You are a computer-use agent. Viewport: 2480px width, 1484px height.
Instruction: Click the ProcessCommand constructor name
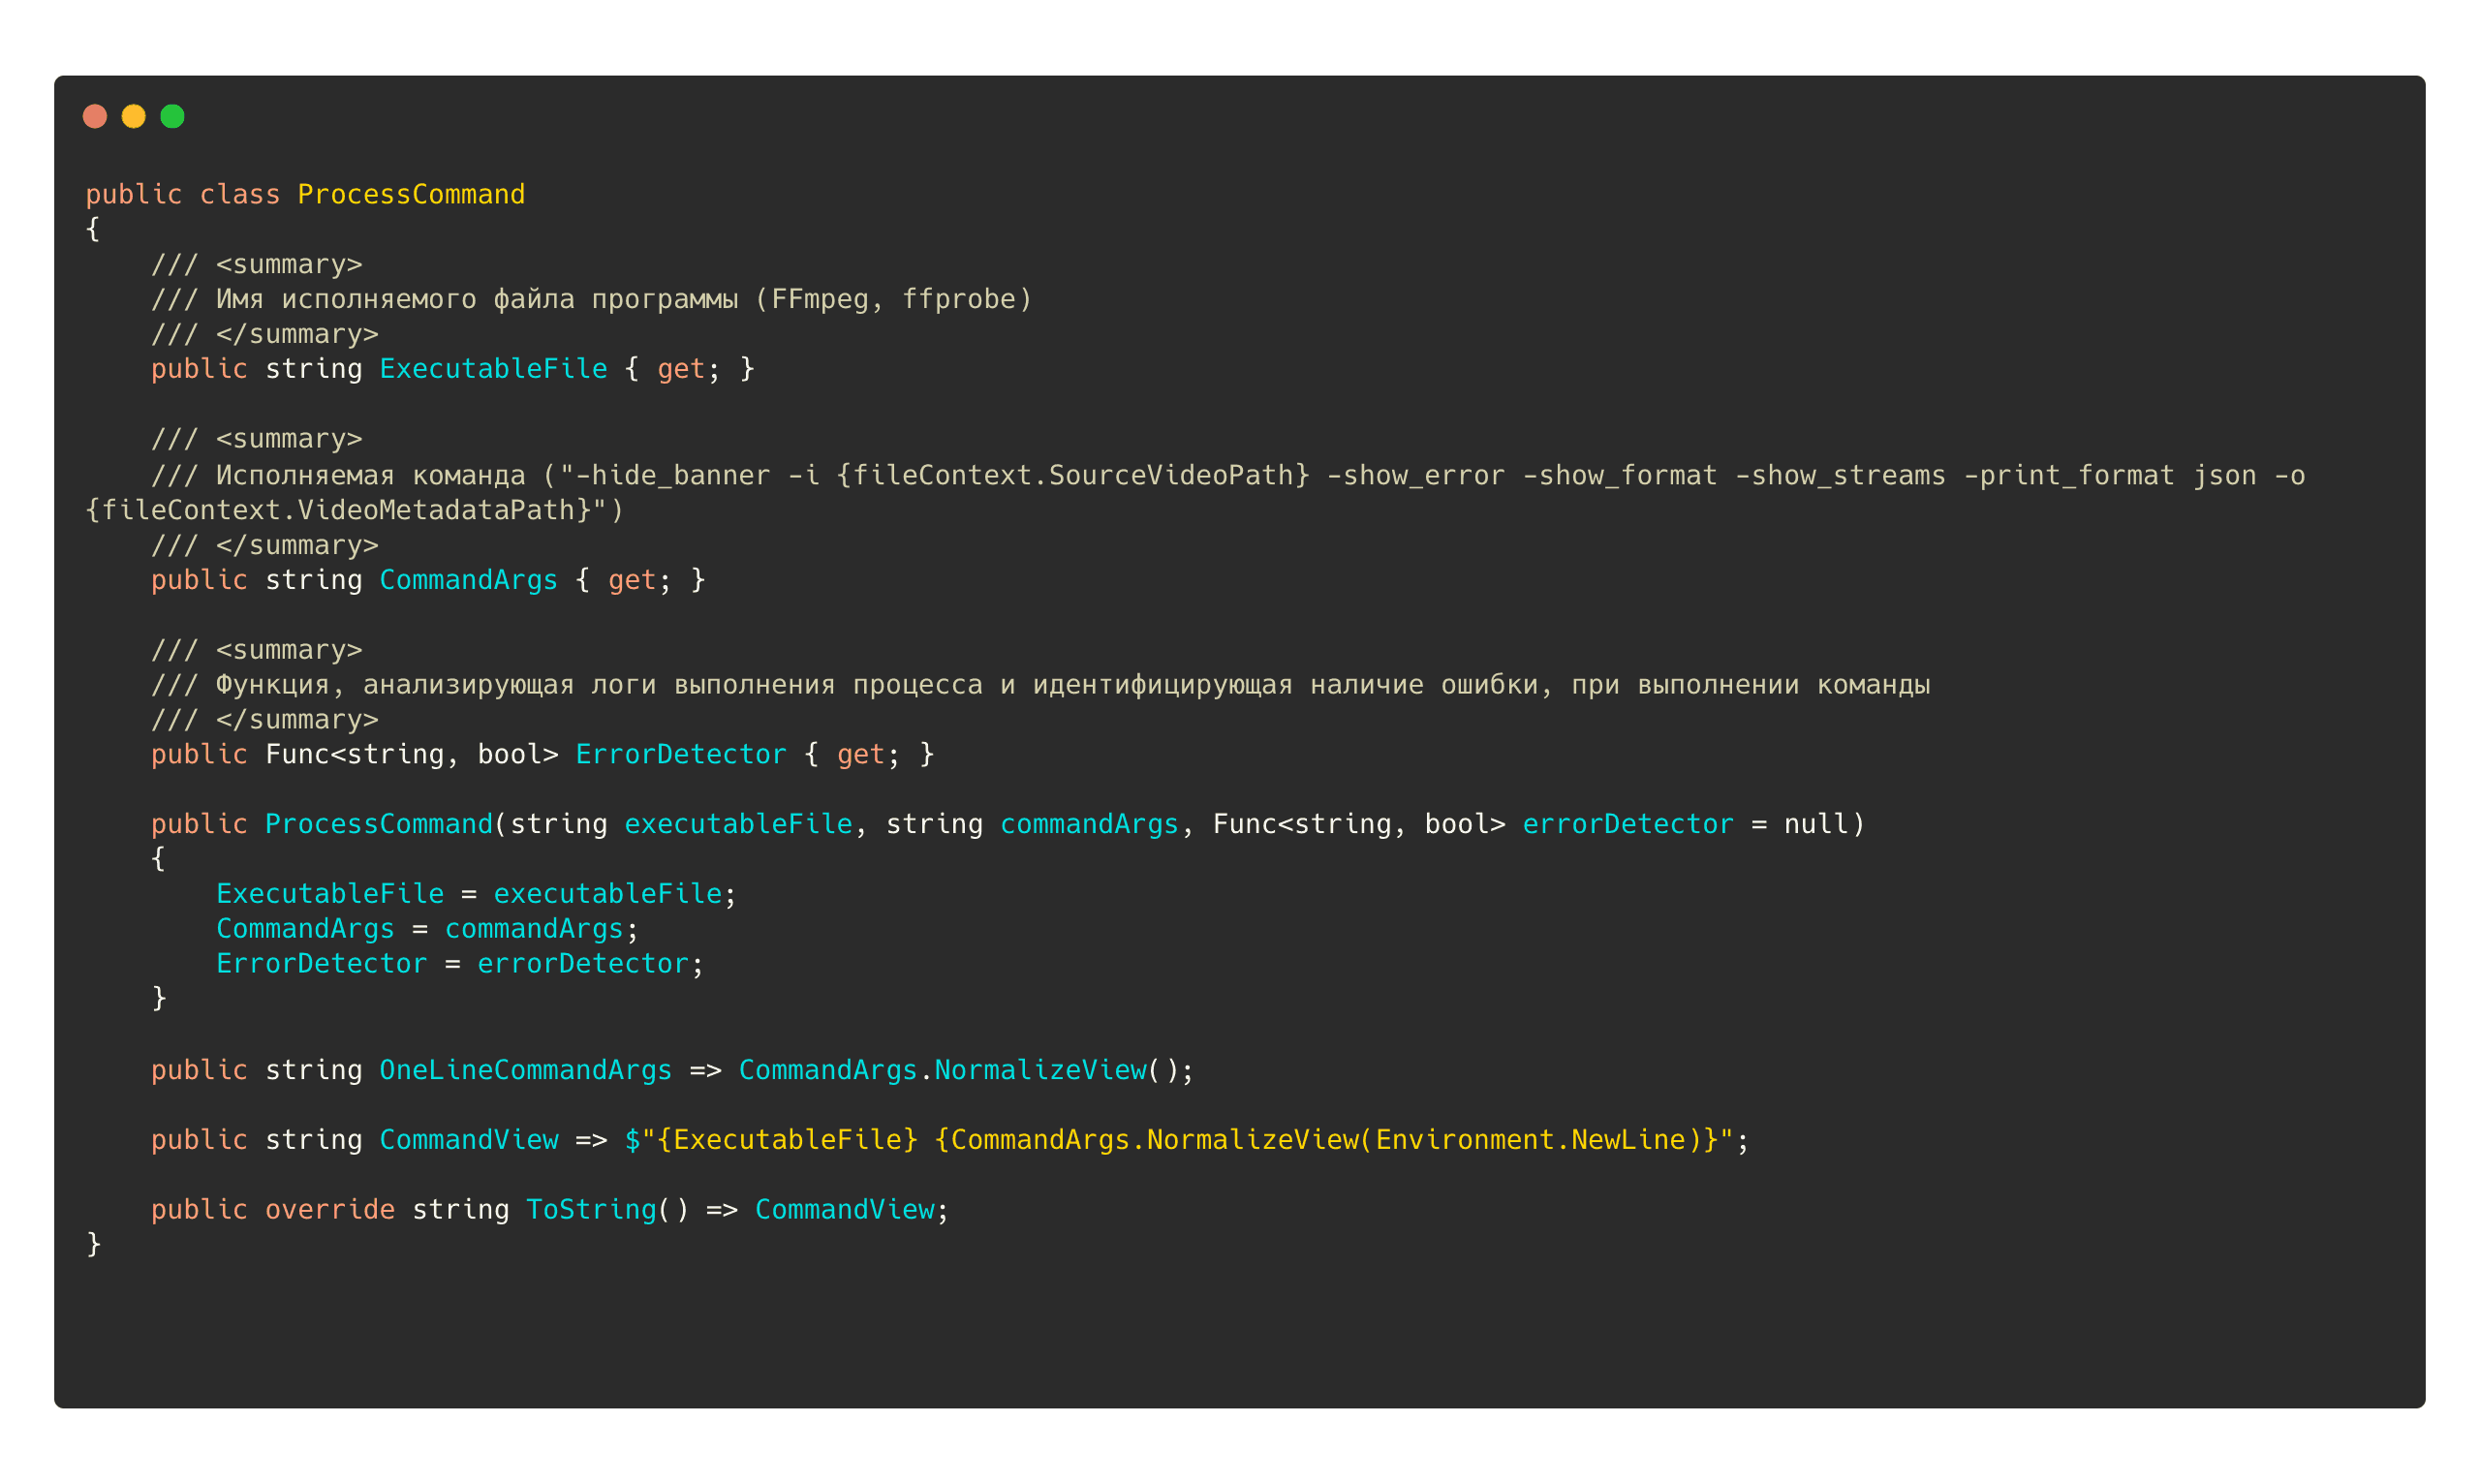[379, 824]
